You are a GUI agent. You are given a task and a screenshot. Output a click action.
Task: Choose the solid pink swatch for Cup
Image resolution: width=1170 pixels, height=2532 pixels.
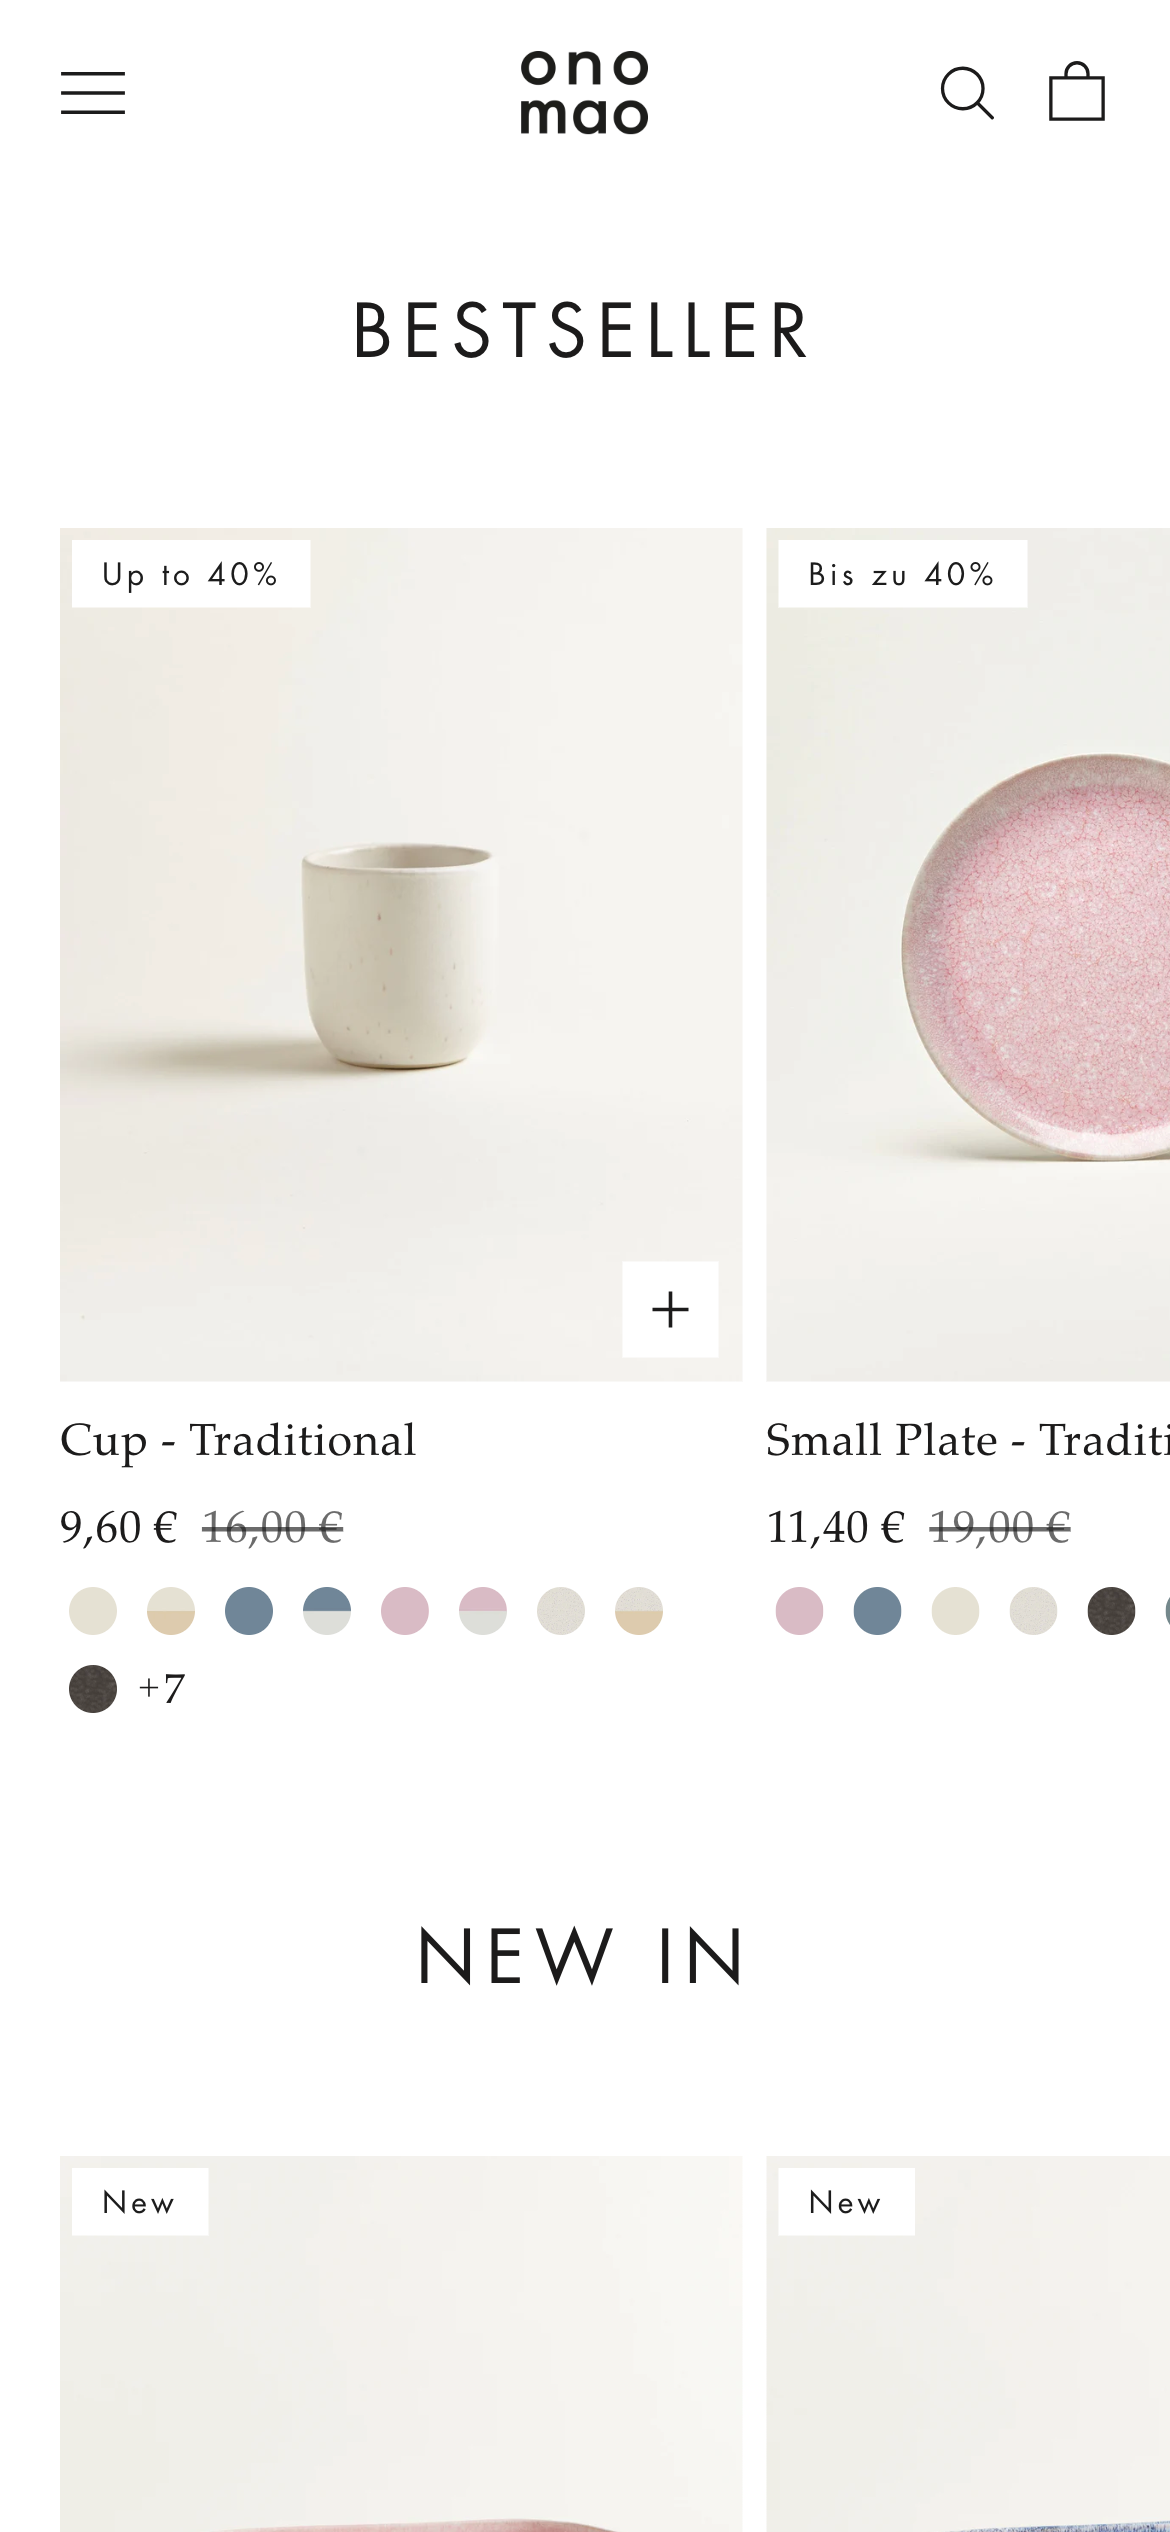click(x=405, y=1611)
